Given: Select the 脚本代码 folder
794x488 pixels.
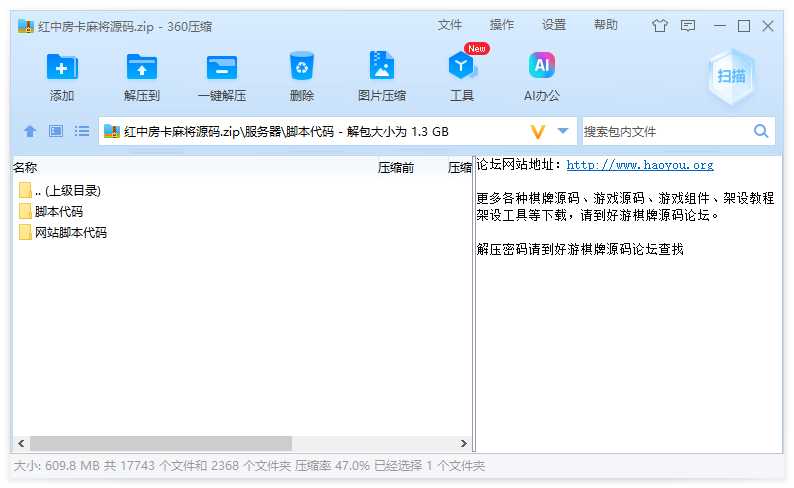Looking at the screenshot, I should [242, 211].
